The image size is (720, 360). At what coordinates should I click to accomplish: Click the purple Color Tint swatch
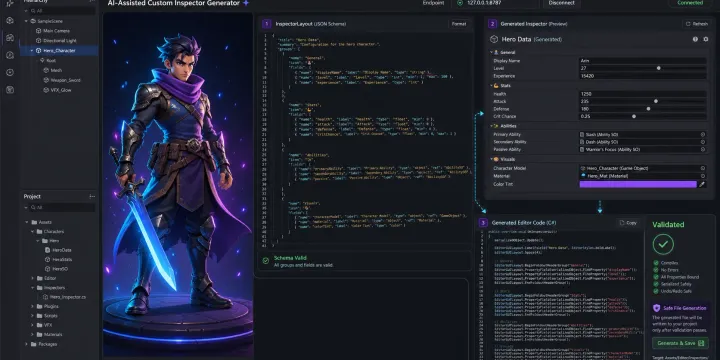pyautogui.click(x=638, y=184)
